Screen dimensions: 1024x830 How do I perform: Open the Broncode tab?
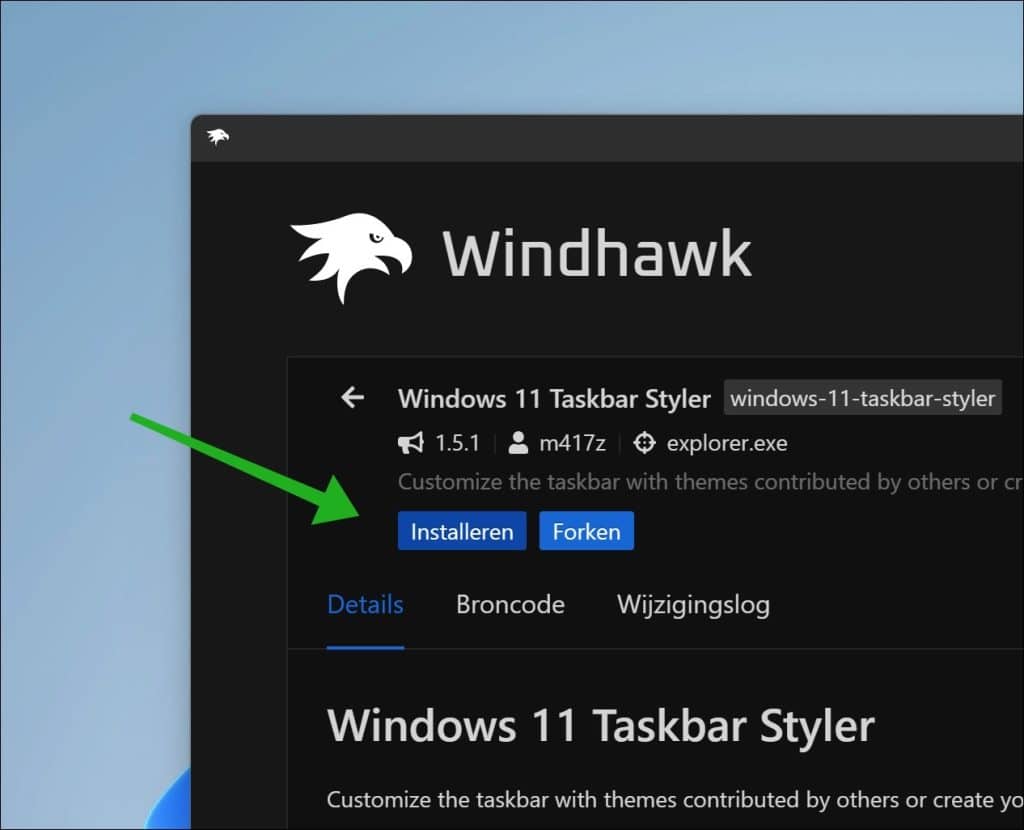tap(510, 605)
